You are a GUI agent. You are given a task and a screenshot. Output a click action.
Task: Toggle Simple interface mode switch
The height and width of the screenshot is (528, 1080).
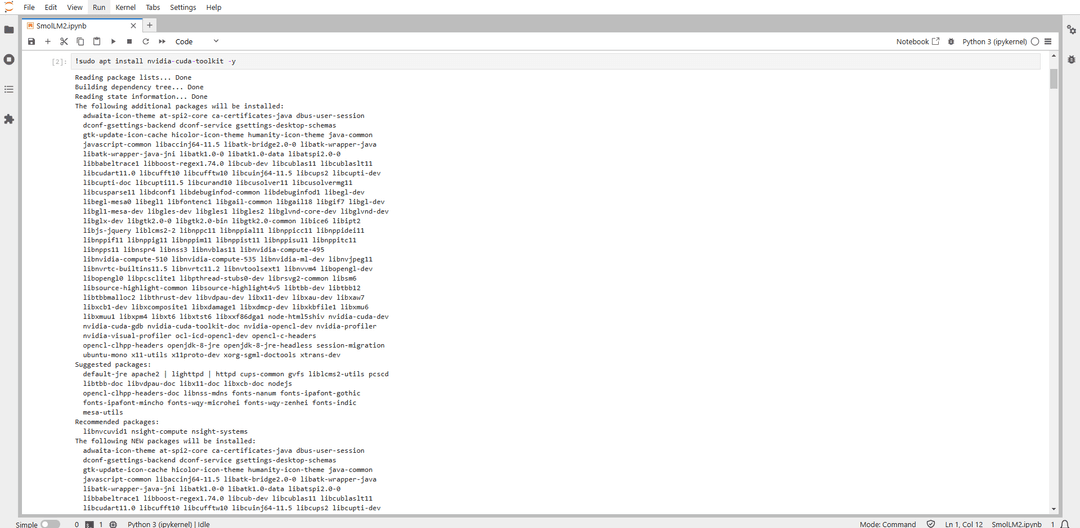click(x=50, y=523)
